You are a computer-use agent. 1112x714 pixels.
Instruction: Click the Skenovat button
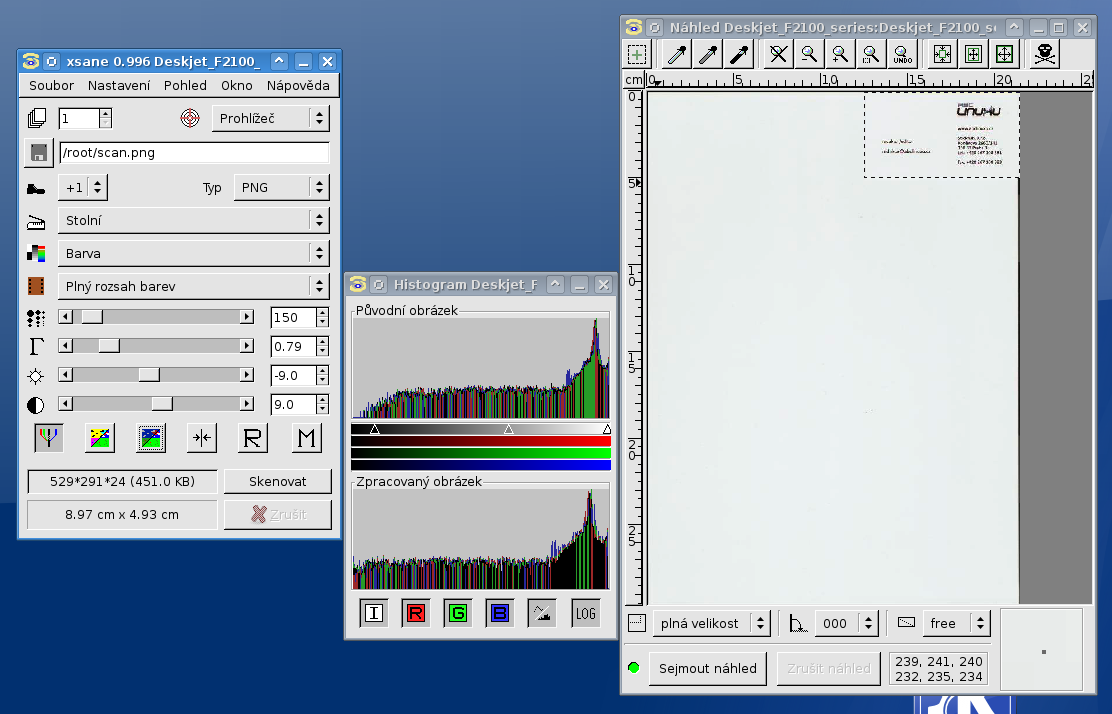click(278, 481)
